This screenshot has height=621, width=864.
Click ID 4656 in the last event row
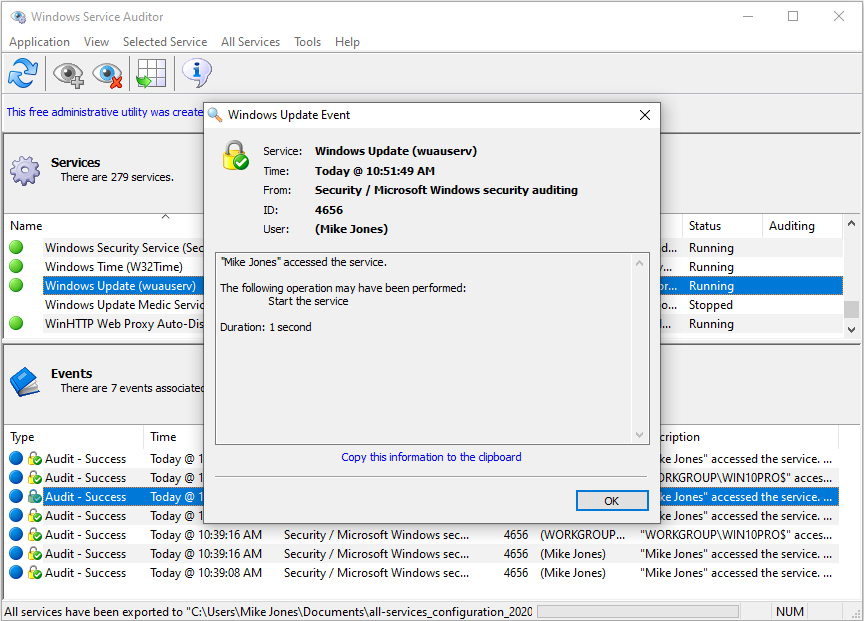tap(516, 573)
